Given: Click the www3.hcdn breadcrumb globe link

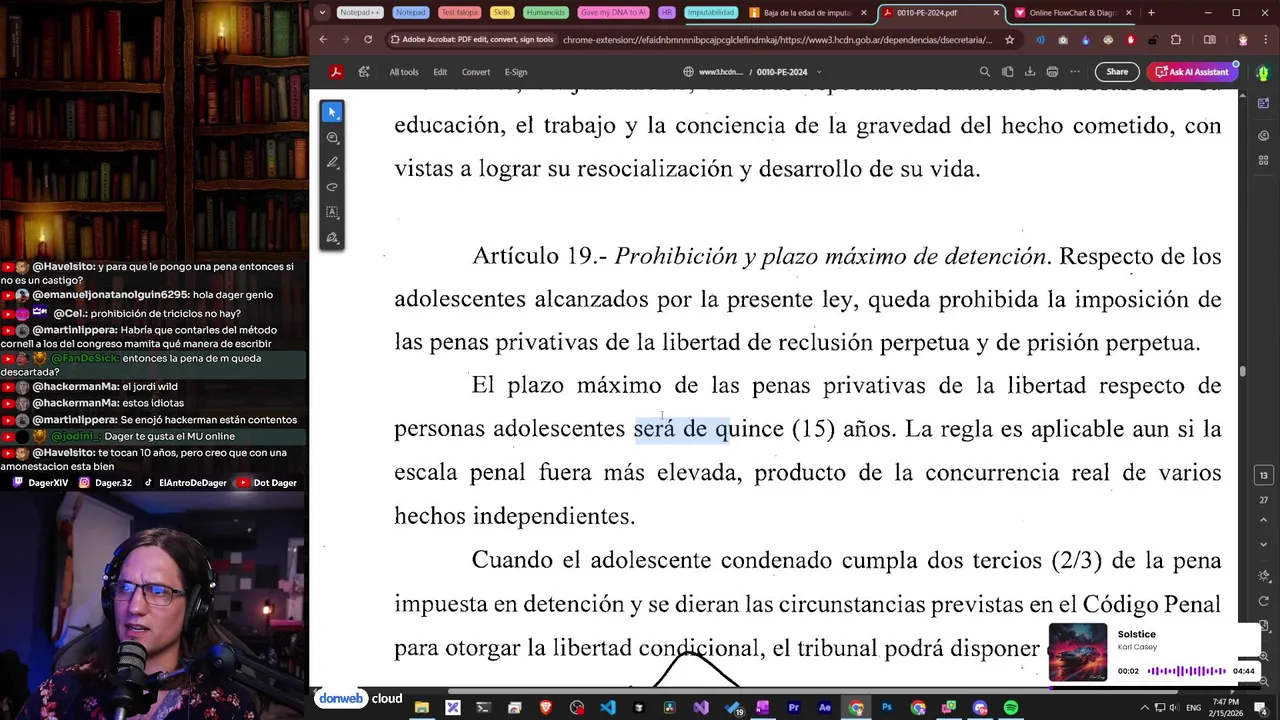Looking at the screenshot, I should click(713, 72).
